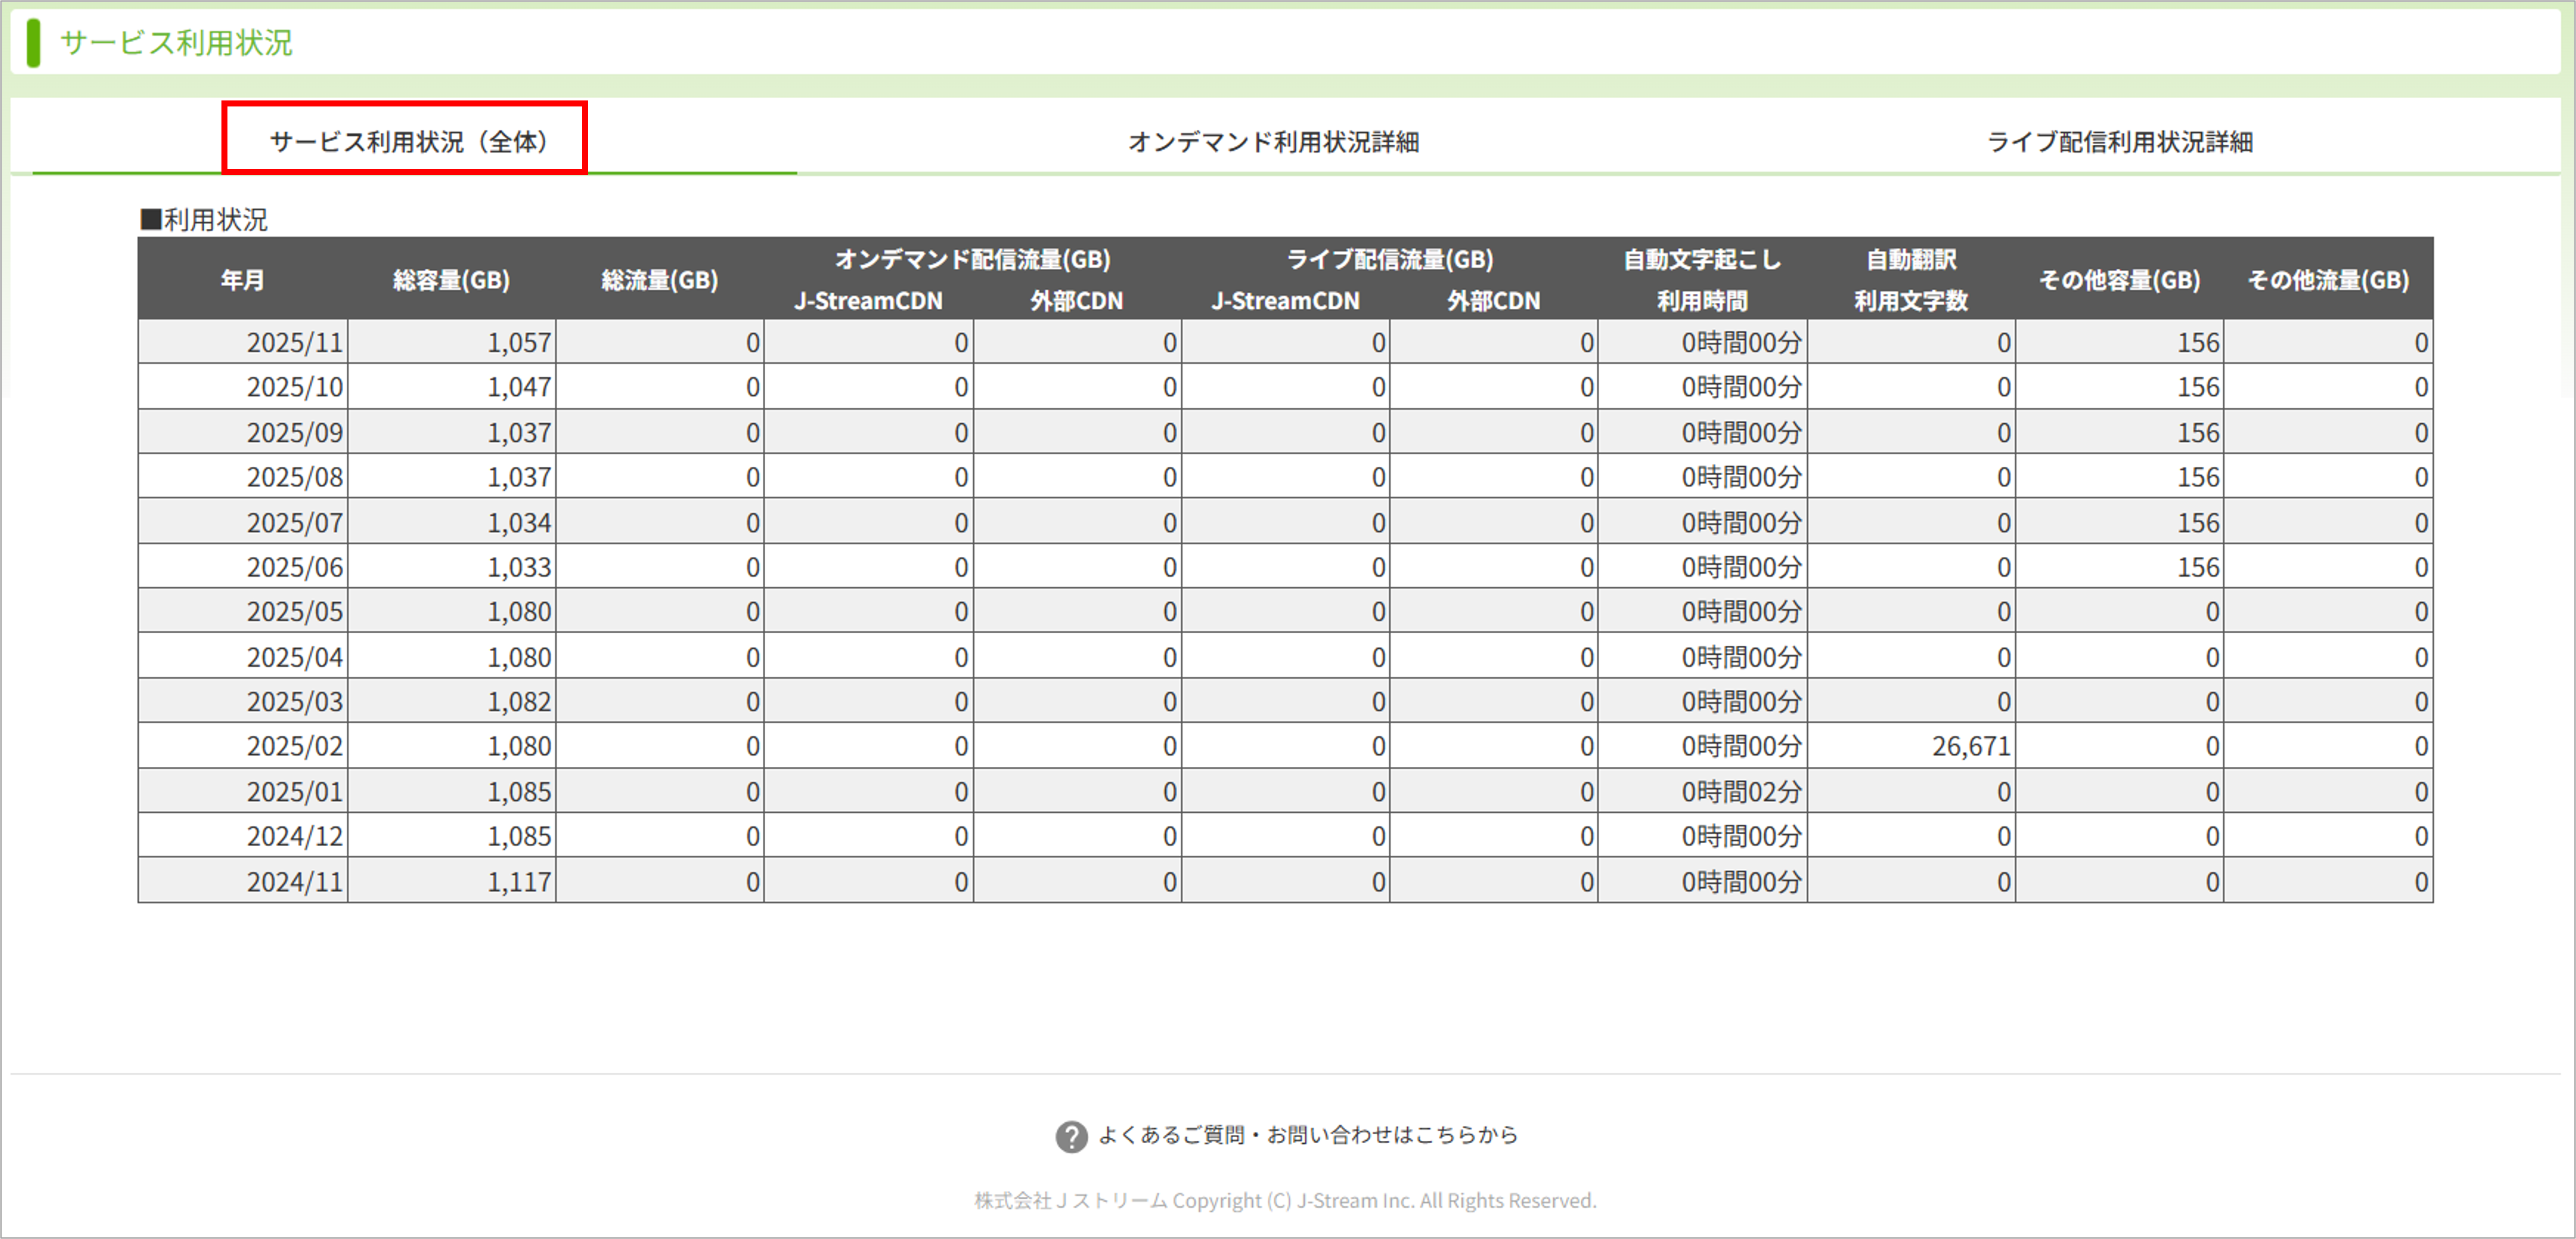Select the 2025/05 row date cell

(x=243, y=610)
